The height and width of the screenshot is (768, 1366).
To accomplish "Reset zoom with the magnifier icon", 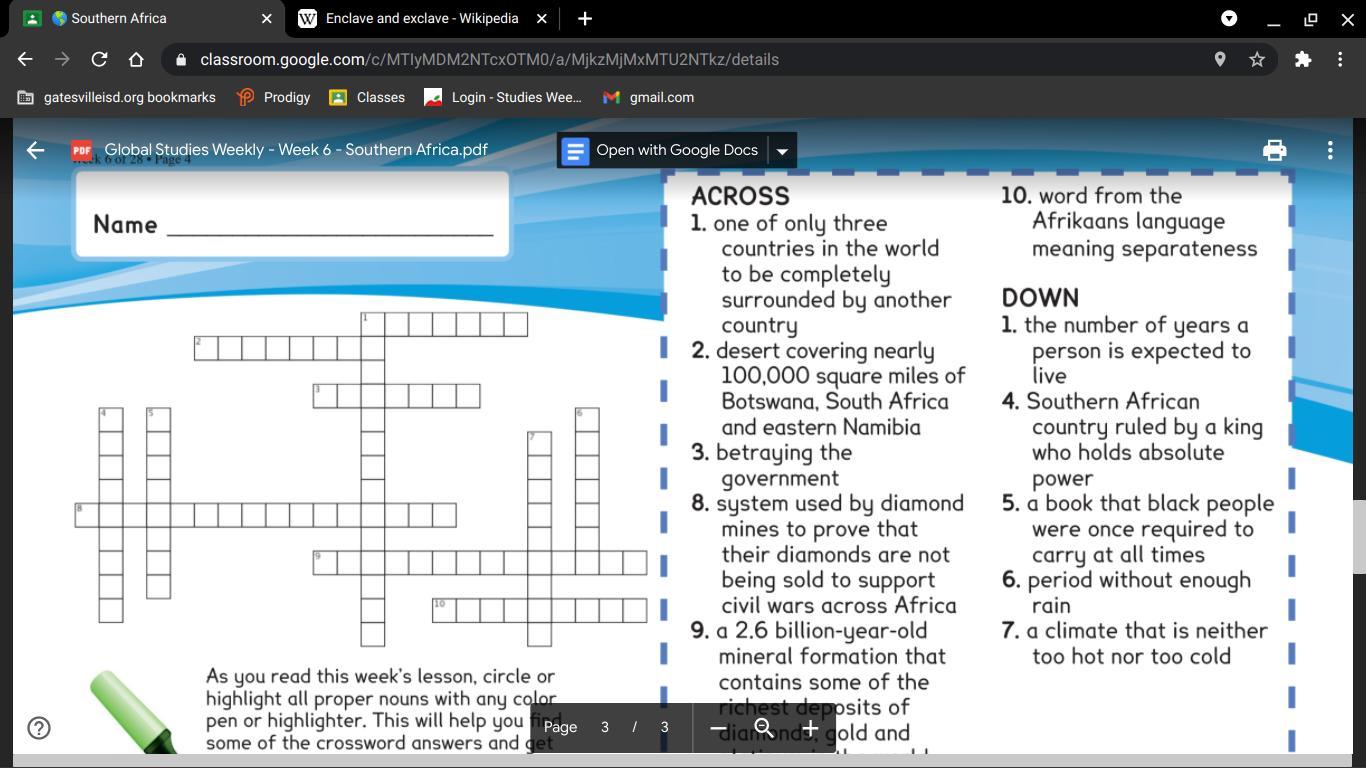I will click(763, 728).
